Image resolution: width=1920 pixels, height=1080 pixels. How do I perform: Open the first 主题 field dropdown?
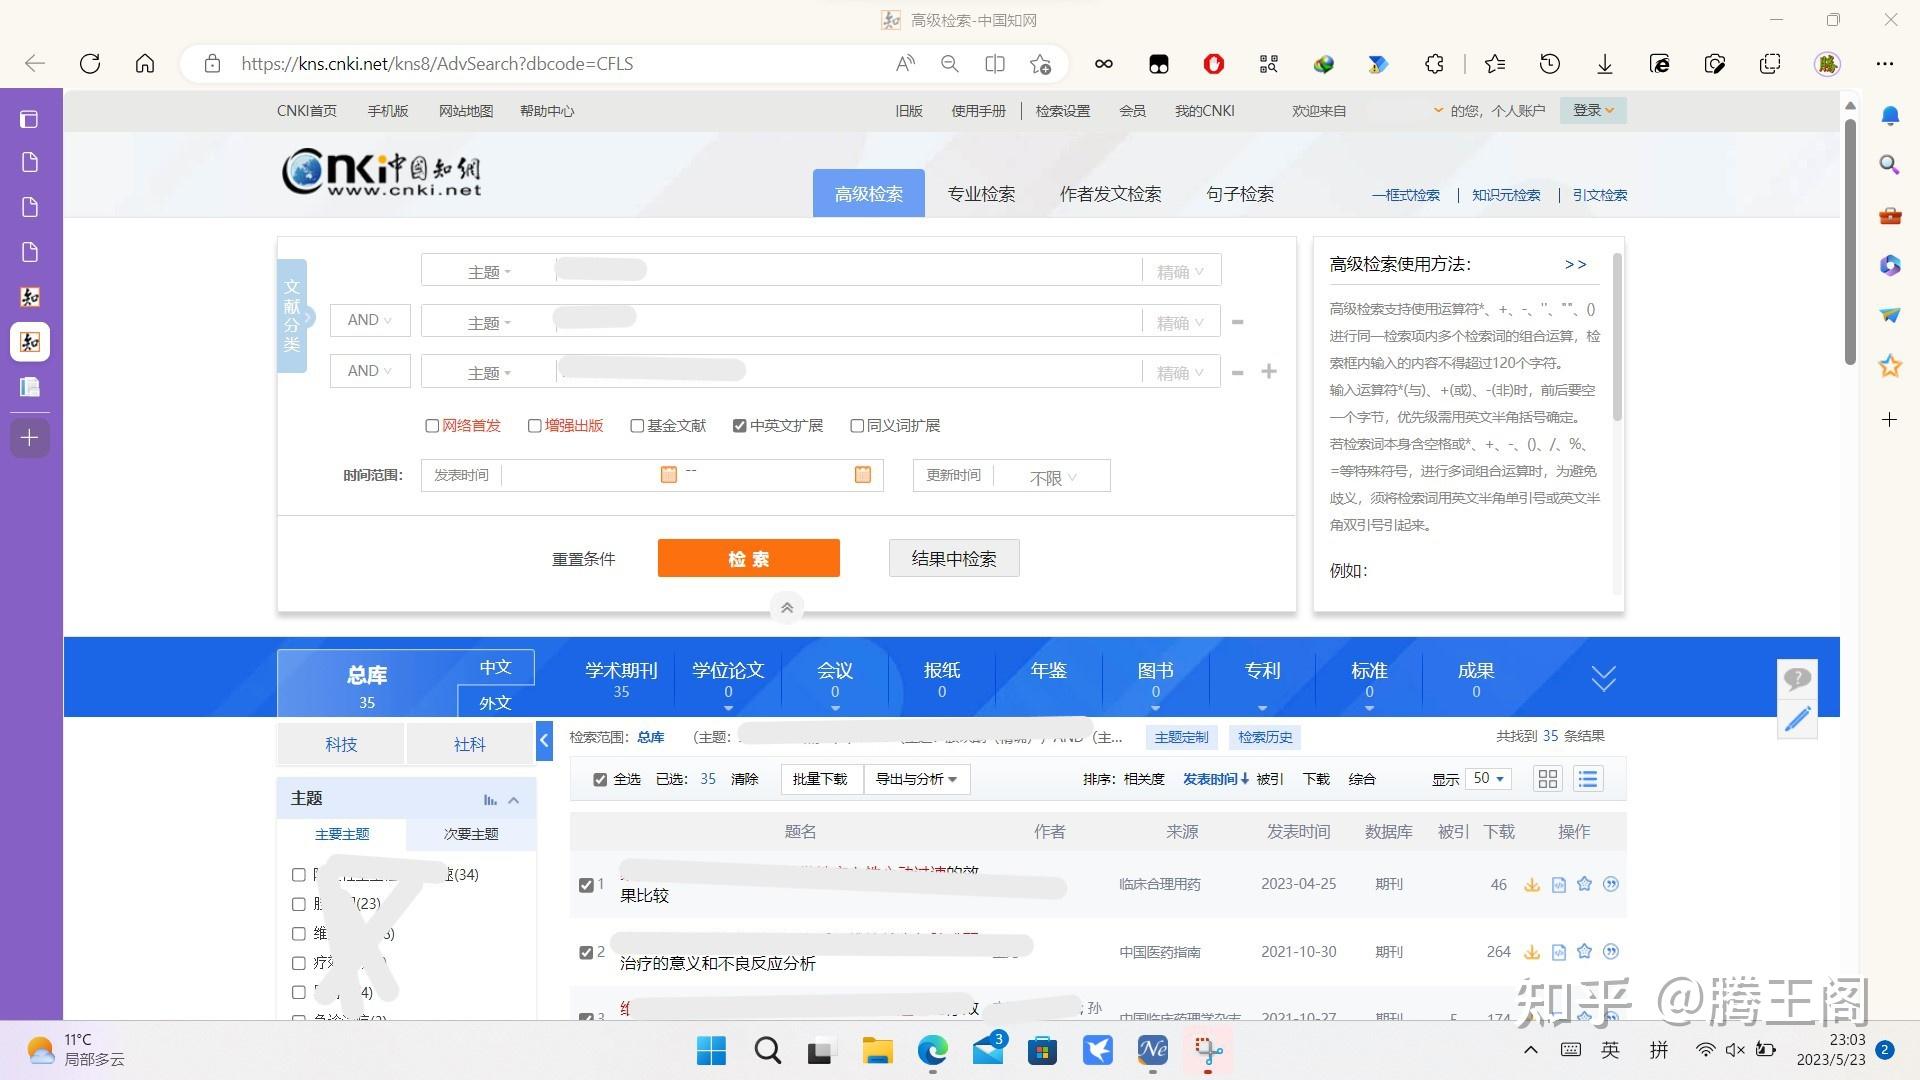point(488,272)
